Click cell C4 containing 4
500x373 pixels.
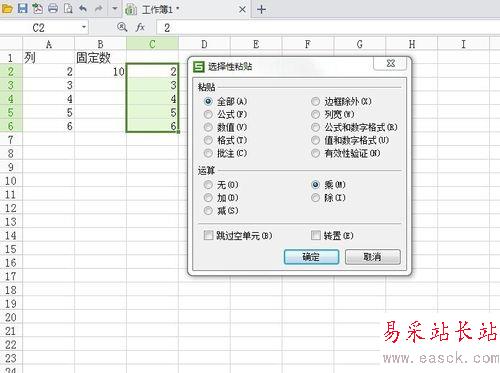click(152, 99)
